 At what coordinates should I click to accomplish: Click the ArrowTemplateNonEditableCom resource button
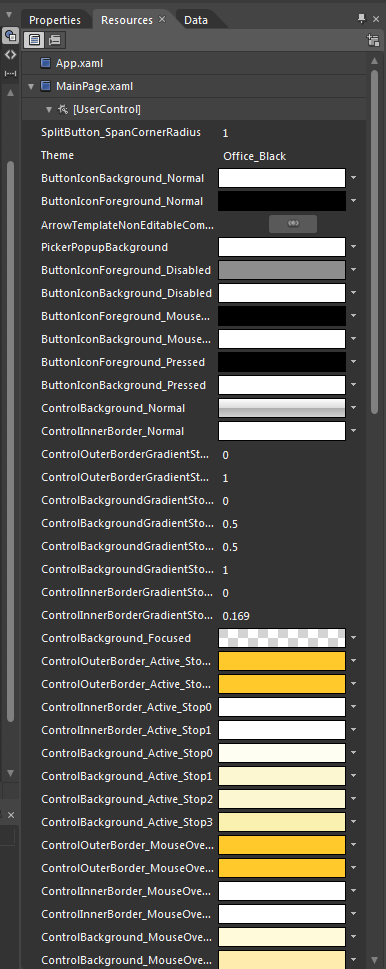(x=293, y=224)
